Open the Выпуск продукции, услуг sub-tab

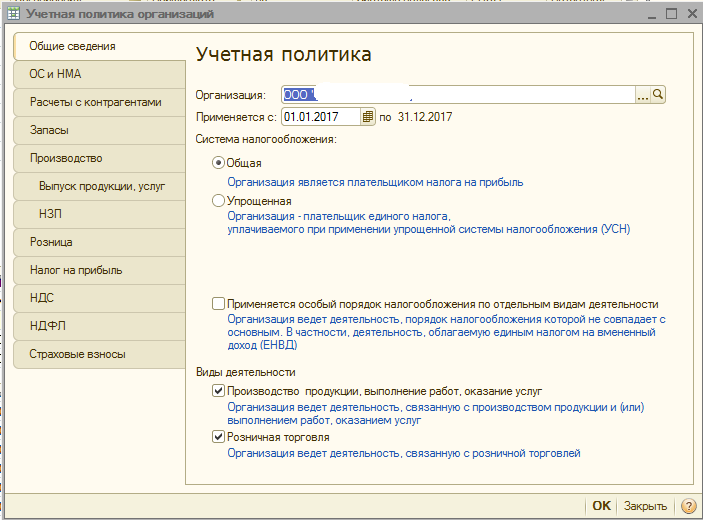pos(102,186)
